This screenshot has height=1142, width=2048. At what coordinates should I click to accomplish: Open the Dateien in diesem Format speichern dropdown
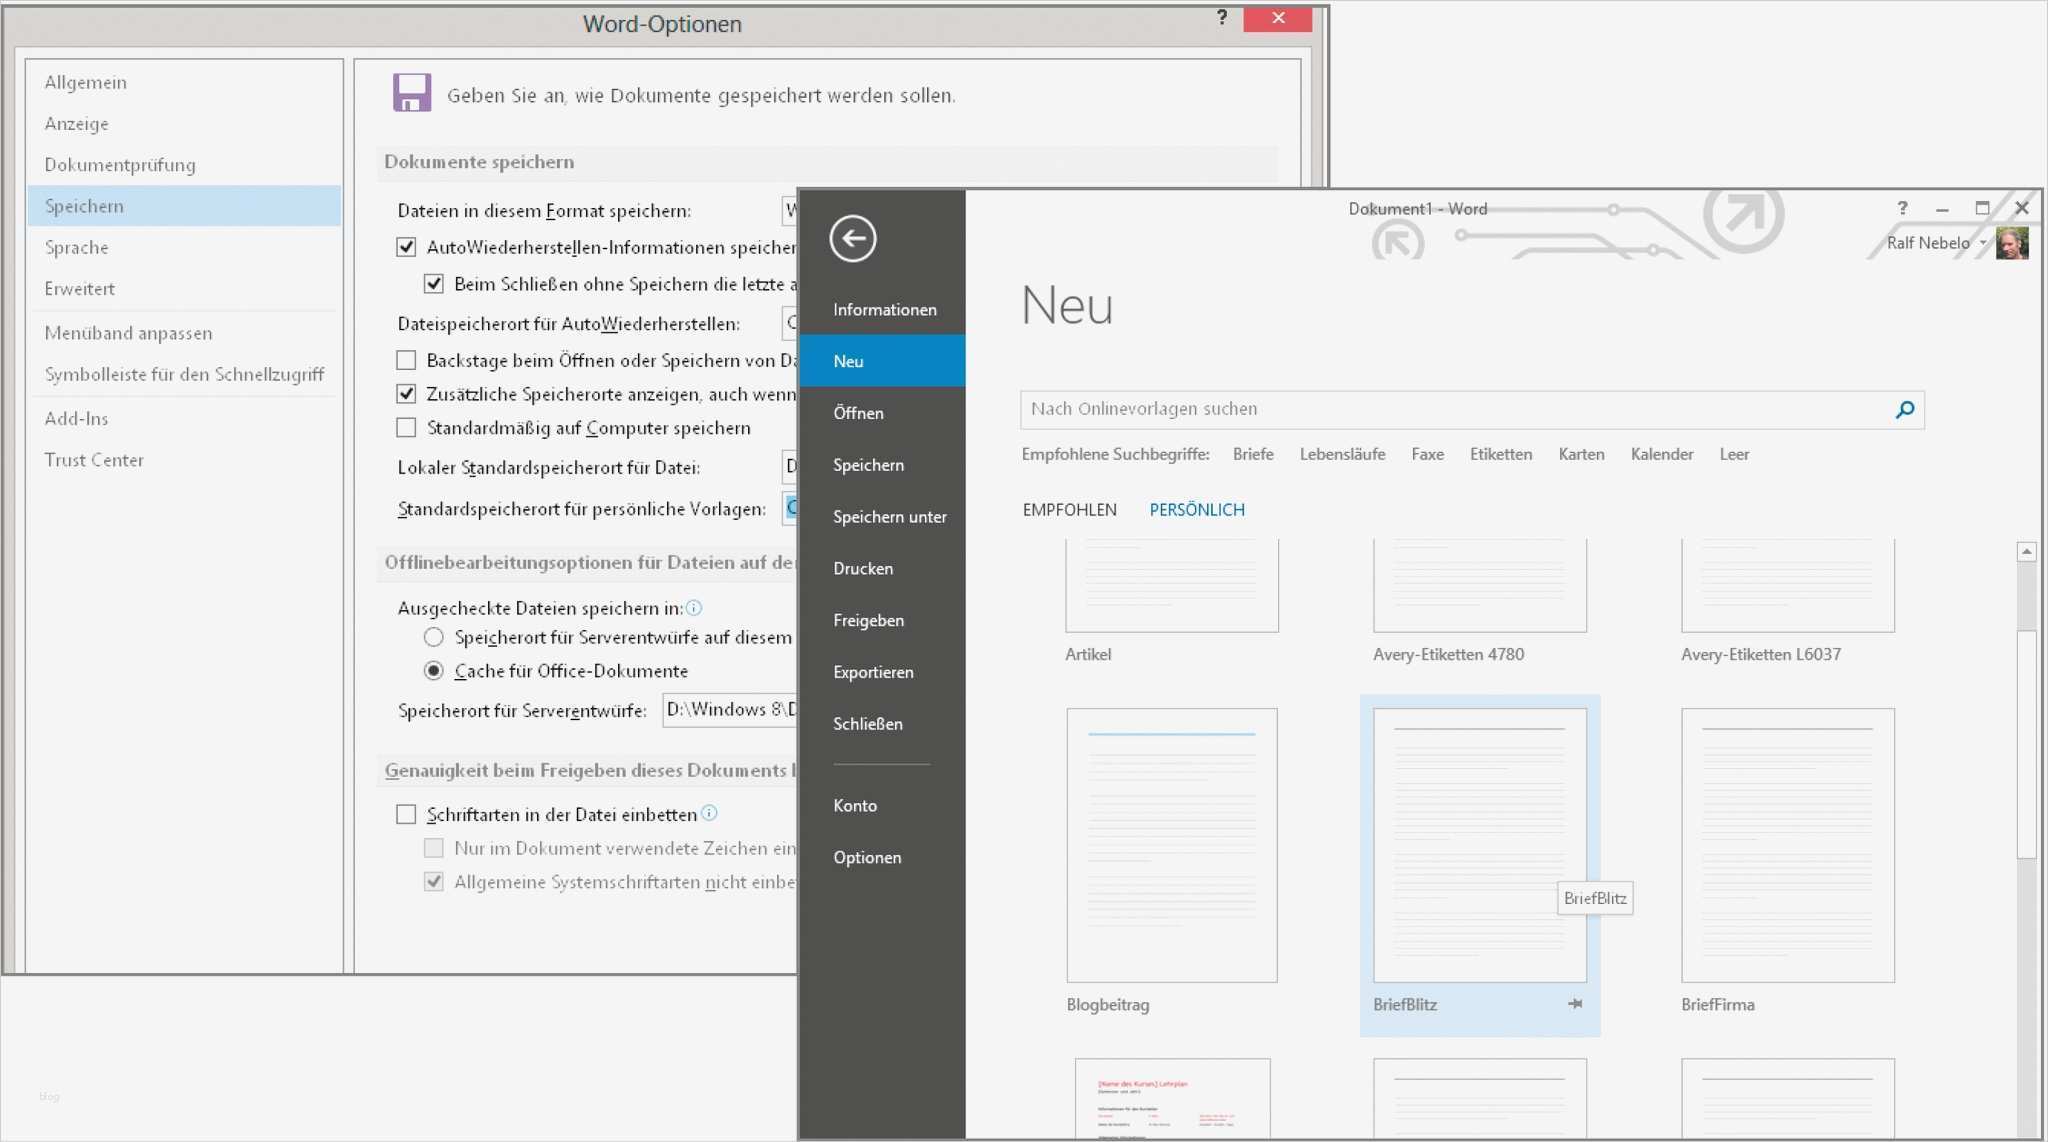pyautogui.click(x=790, y=210)
